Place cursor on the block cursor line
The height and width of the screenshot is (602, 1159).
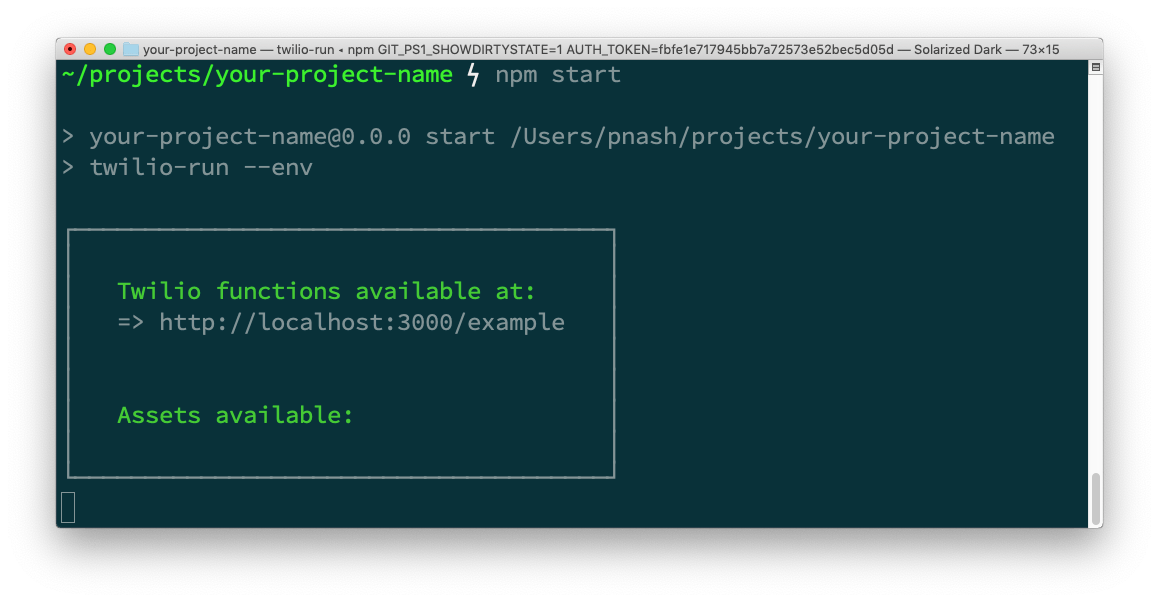point(68,508)
